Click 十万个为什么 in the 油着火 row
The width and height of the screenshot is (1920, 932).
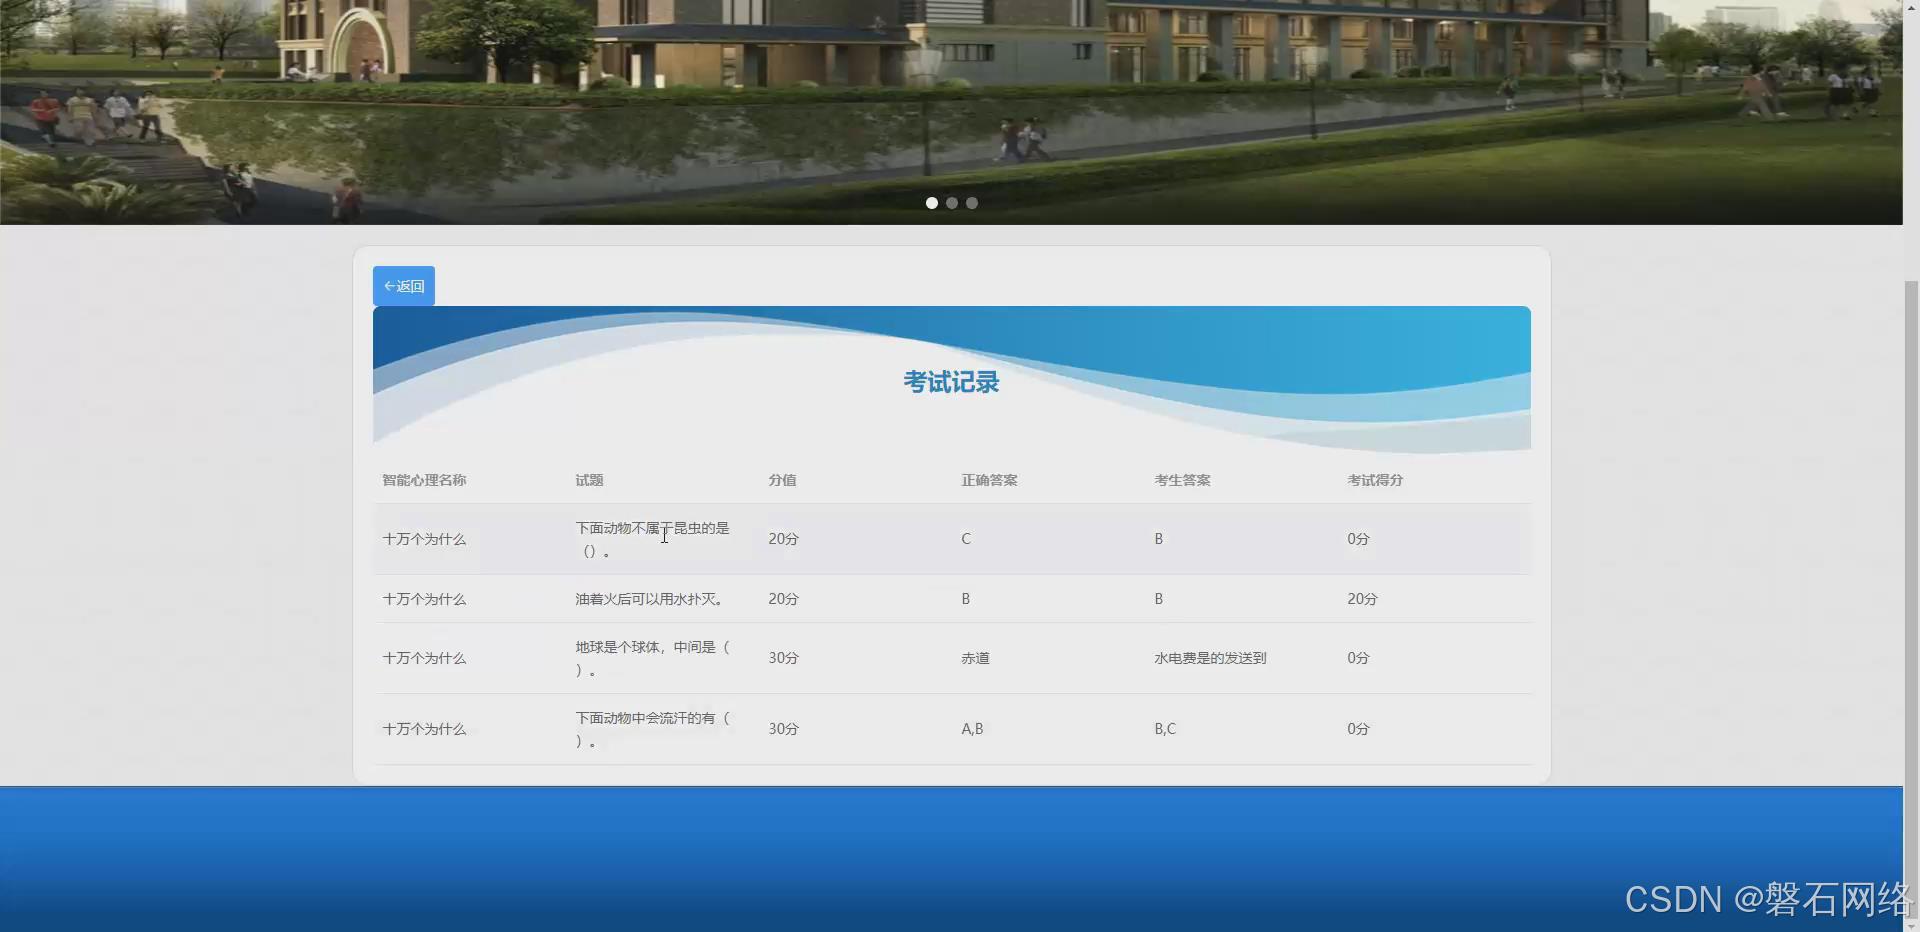(x=424, y=599)
